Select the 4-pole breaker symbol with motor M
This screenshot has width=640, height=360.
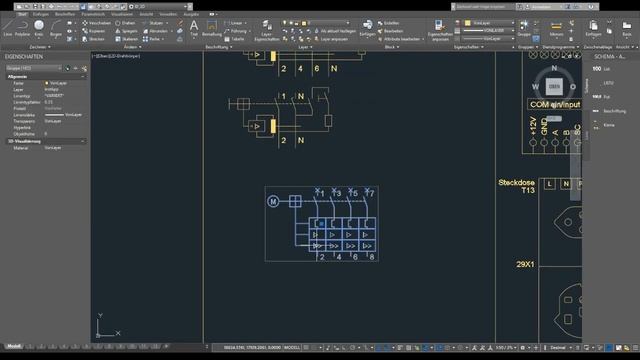322,224
